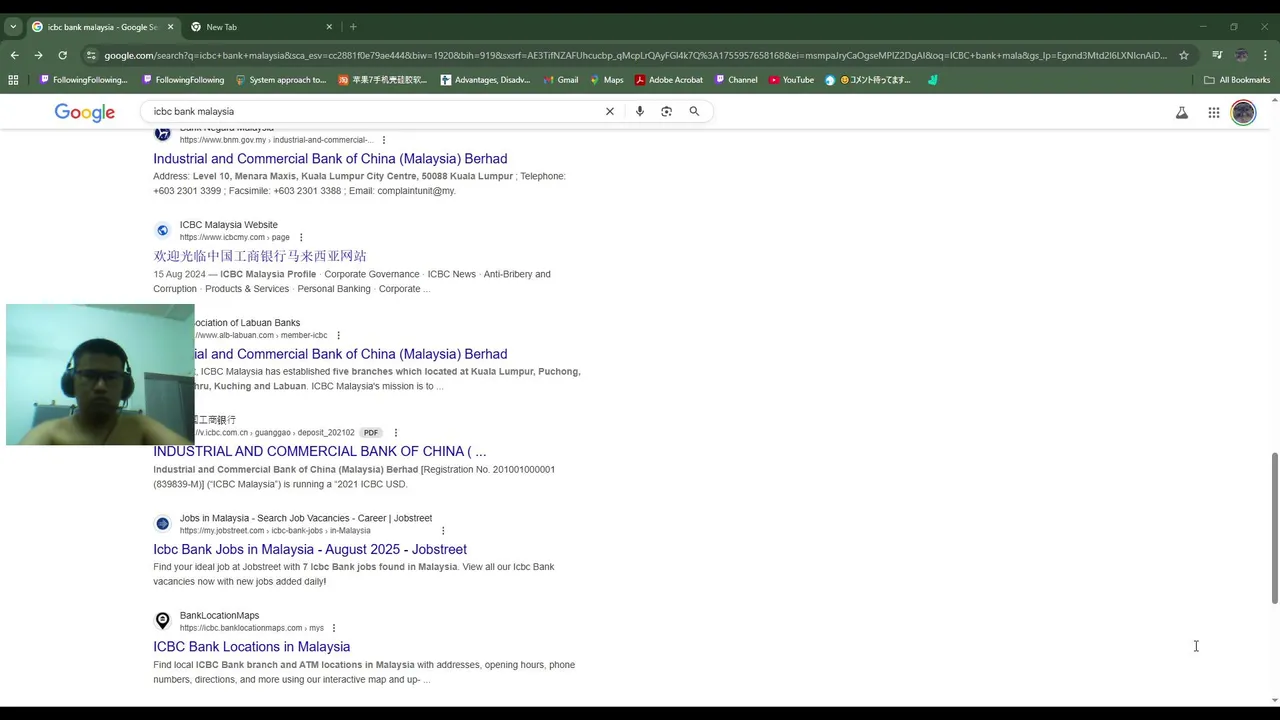Open the Gmail bookmark
Screen dimensions: 1280x720
point(561,80)
